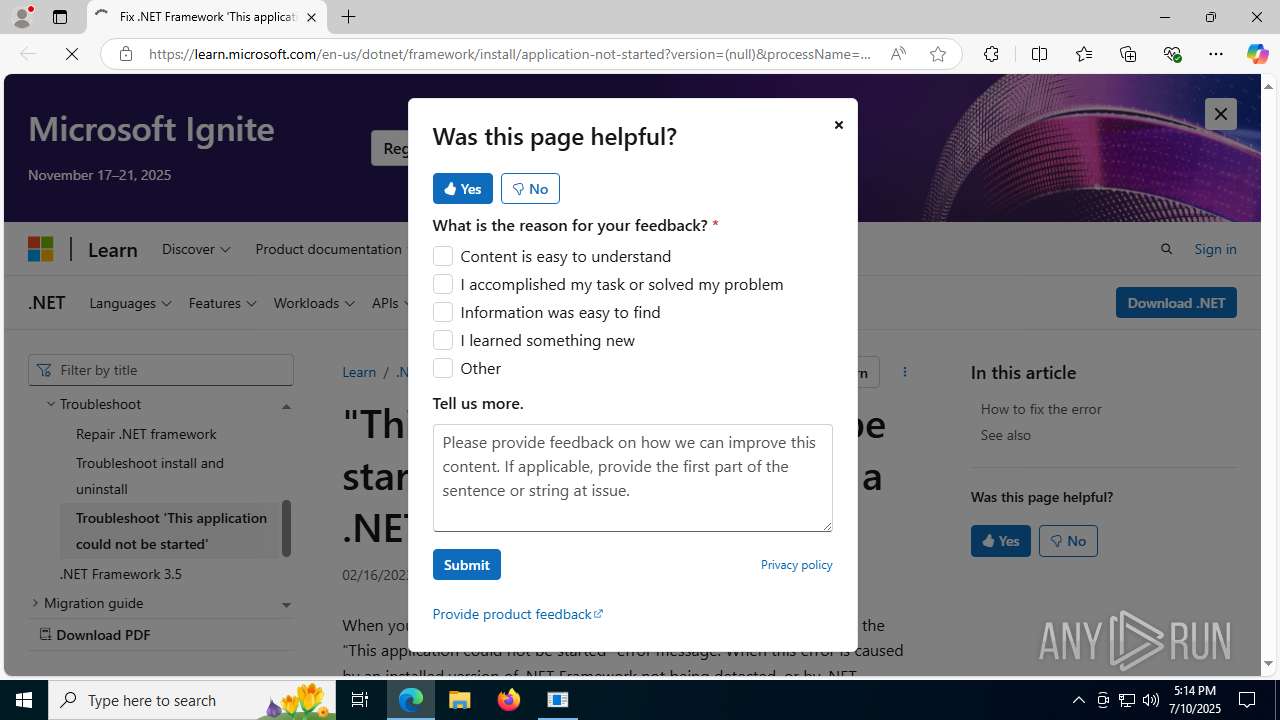Open Browser essentials icon
The image size is (1280, 720).
[1172, 54]
